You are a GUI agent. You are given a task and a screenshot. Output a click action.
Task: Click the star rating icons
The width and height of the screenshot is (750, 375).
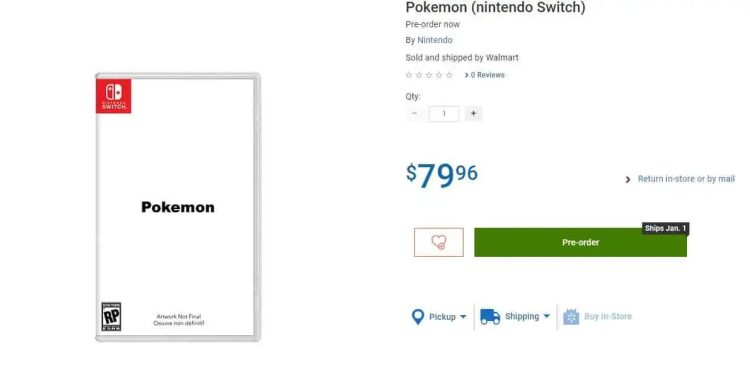(429, 75)
